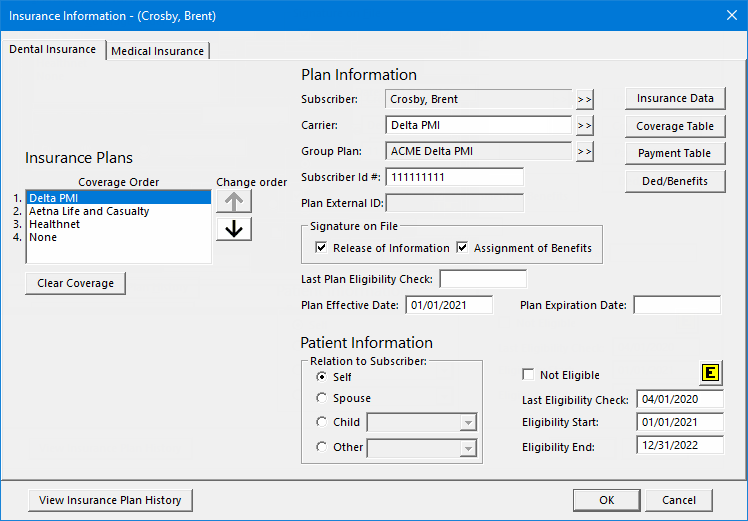
Task: Expand the Other relation dropdown
Action: click(468, 448)
